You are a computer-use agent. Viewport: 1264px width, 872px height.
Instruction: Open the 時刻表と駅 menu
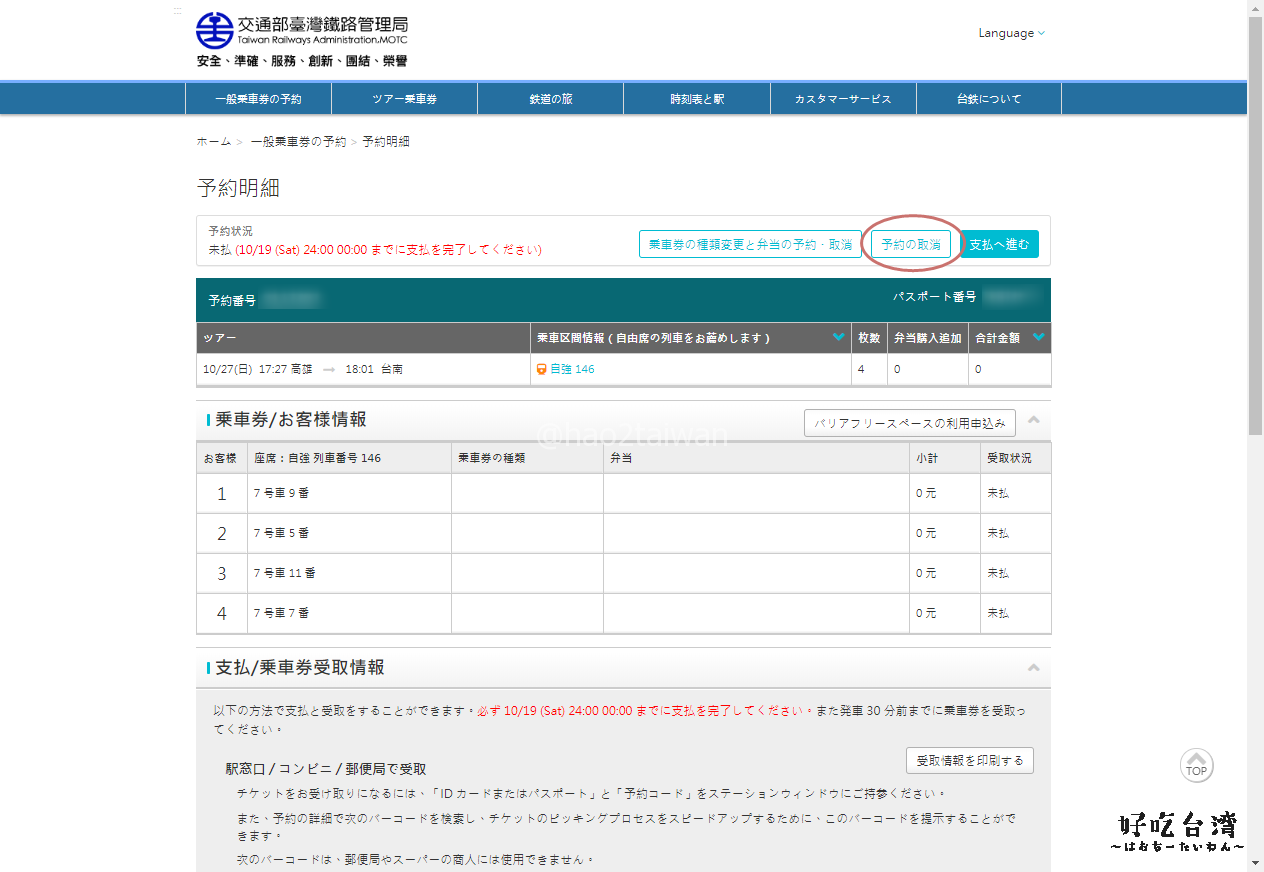[x=697, y=99]
